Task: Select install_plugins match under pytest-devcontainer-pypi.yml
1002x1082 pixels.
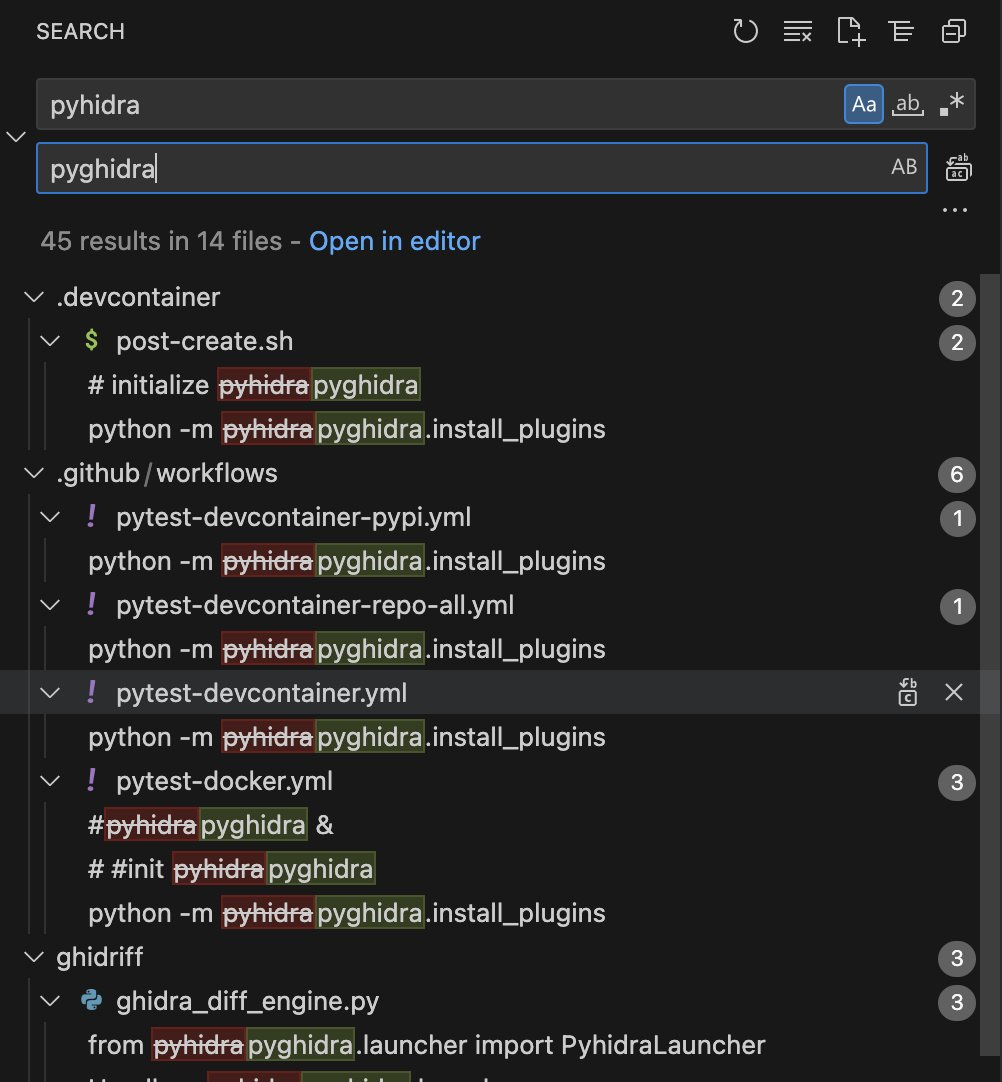Action: click(346, 561)
